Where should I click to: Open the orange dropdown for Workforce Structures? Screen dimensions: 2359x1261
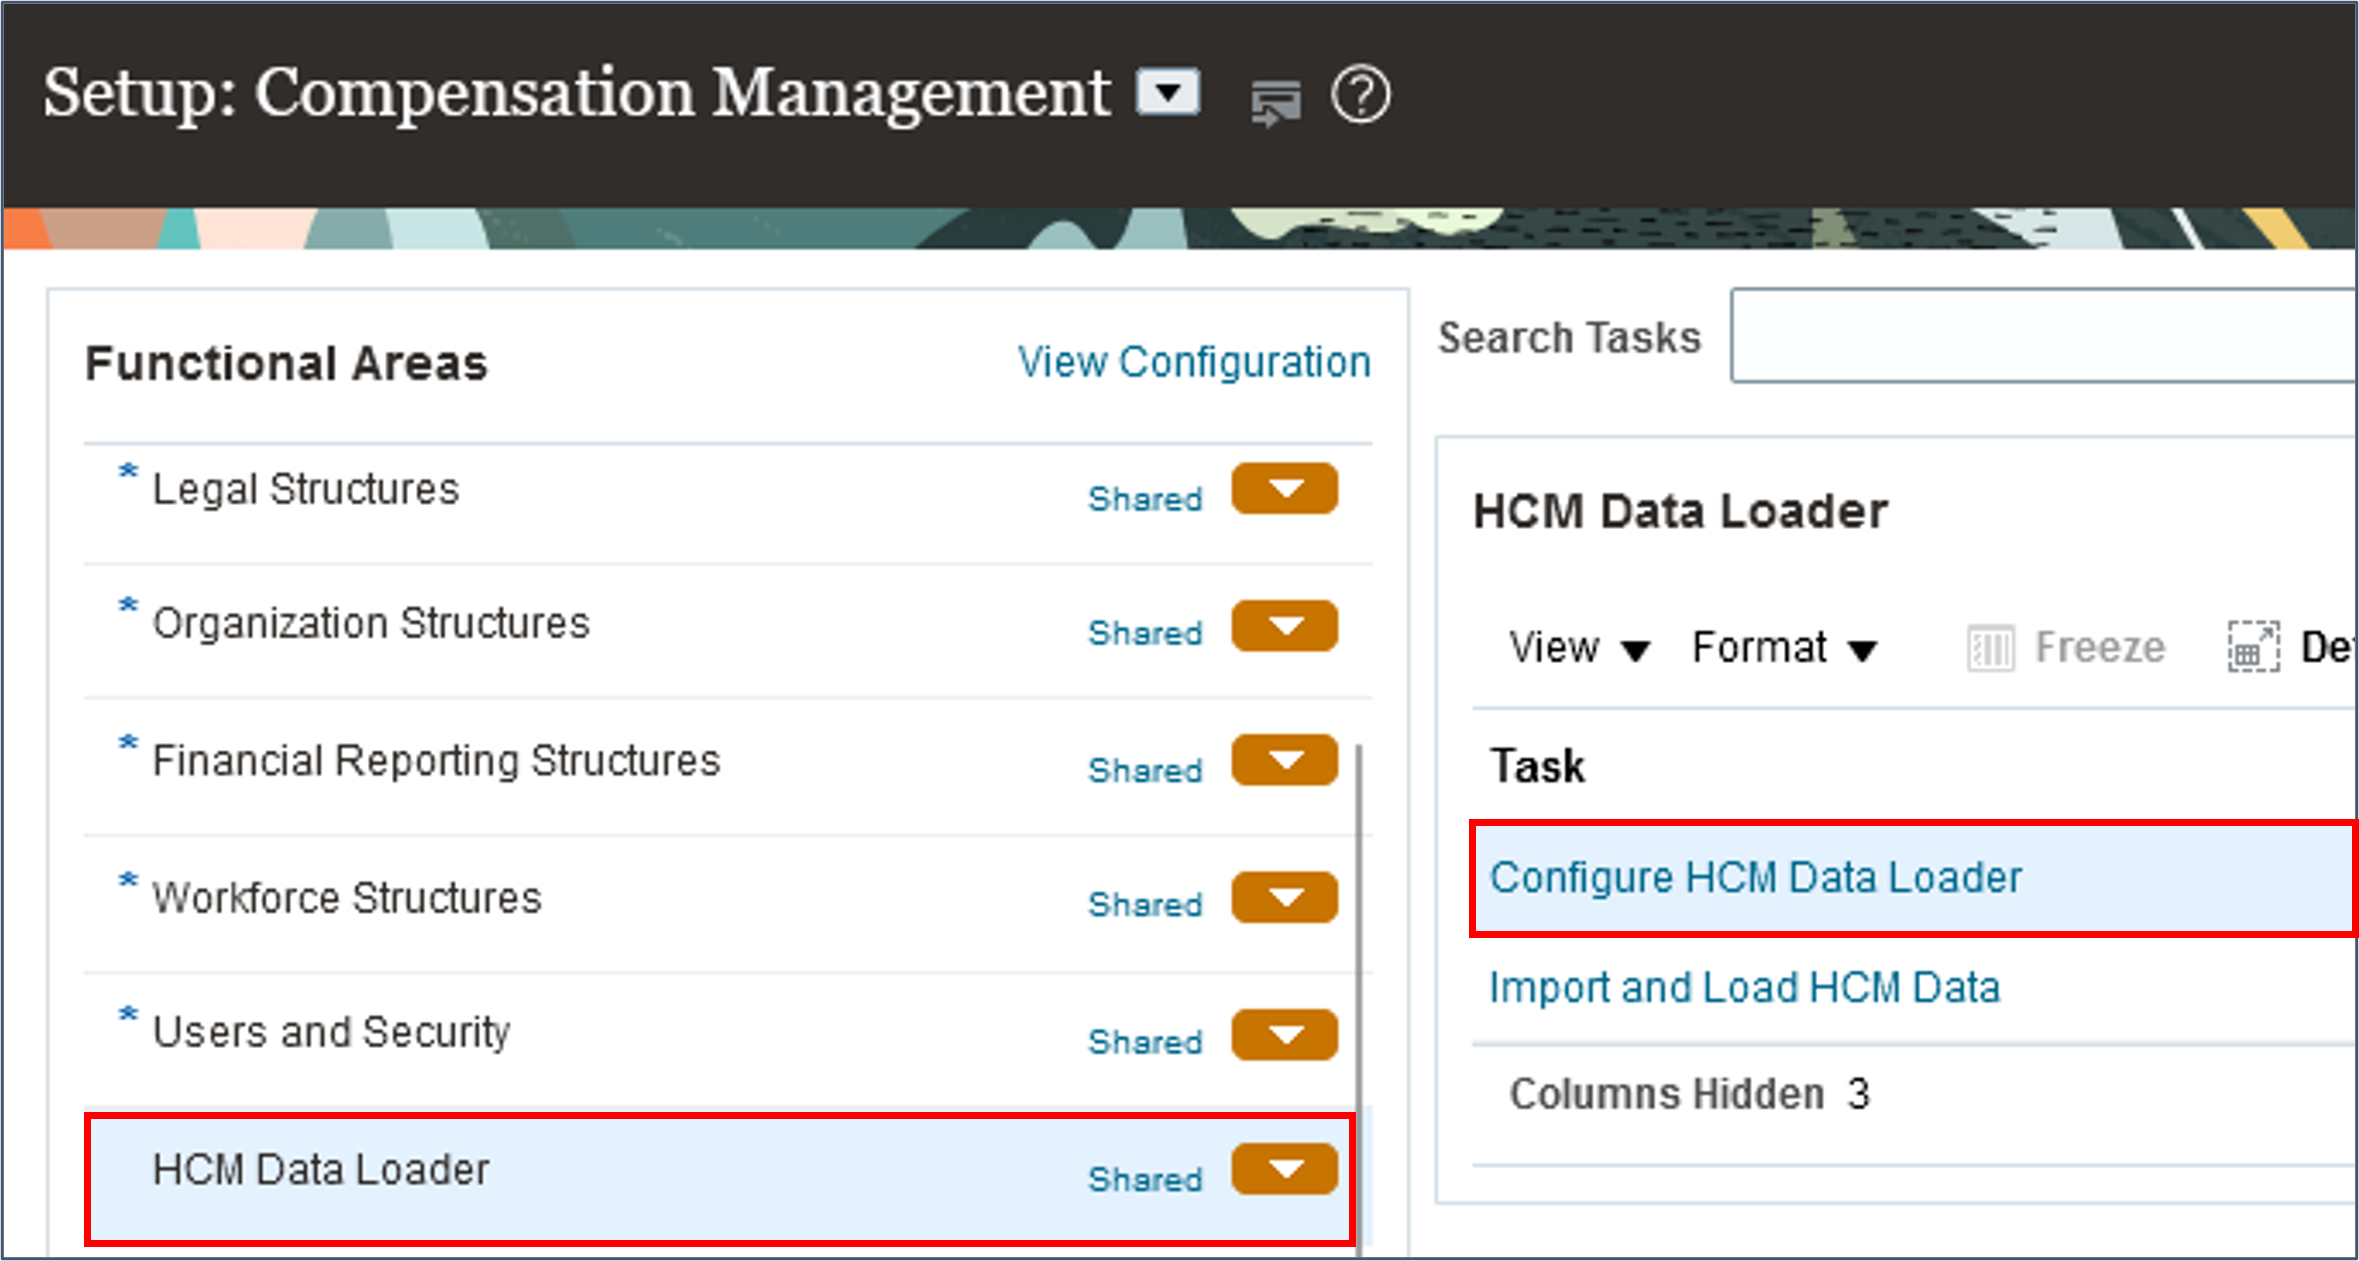pyautogui.click(x=1284, y=897)
